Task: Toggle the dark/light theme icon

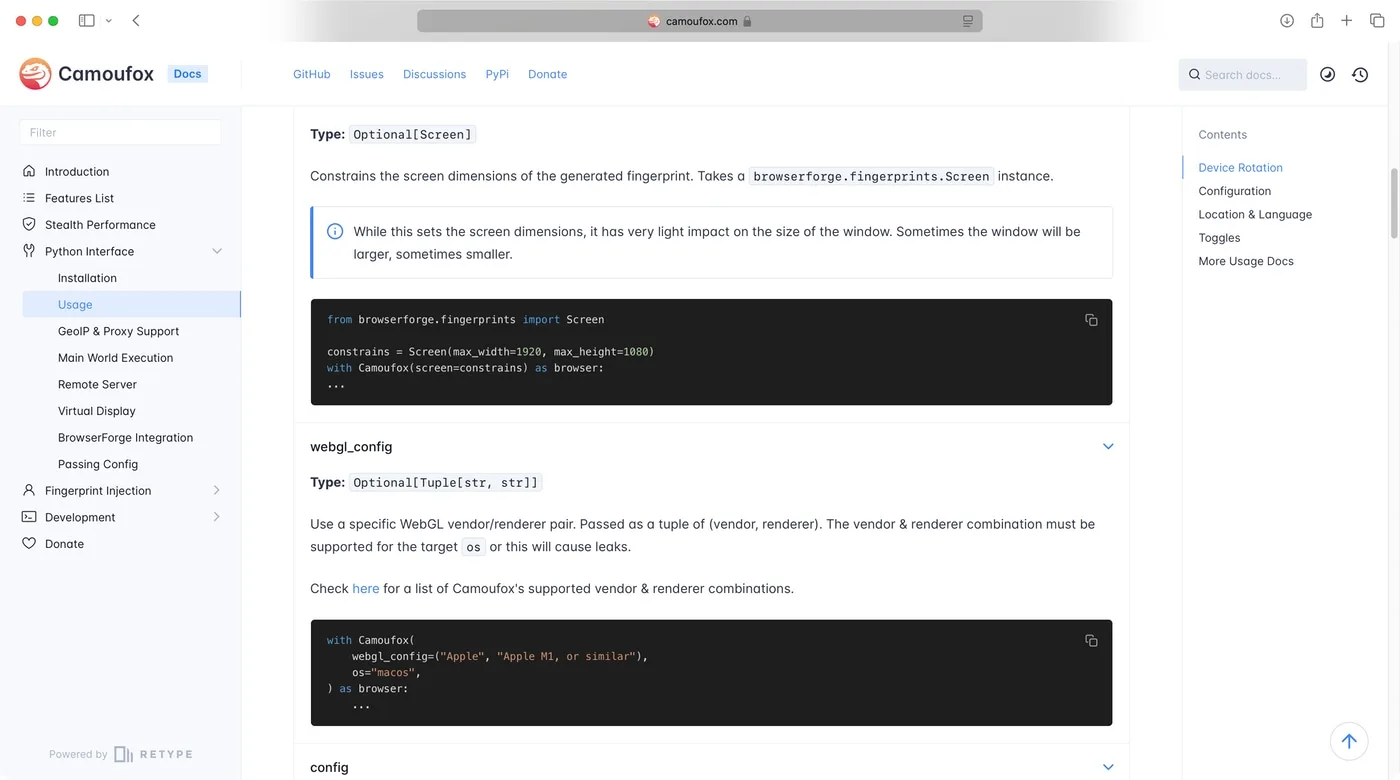Action: click(1328, 74)
